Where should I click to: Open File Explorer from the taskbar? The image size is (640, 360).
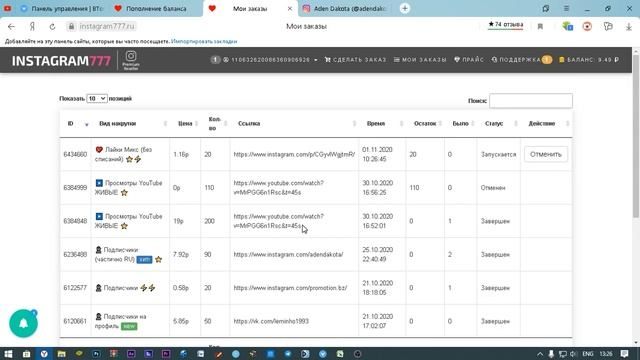[x=61, y=354]
